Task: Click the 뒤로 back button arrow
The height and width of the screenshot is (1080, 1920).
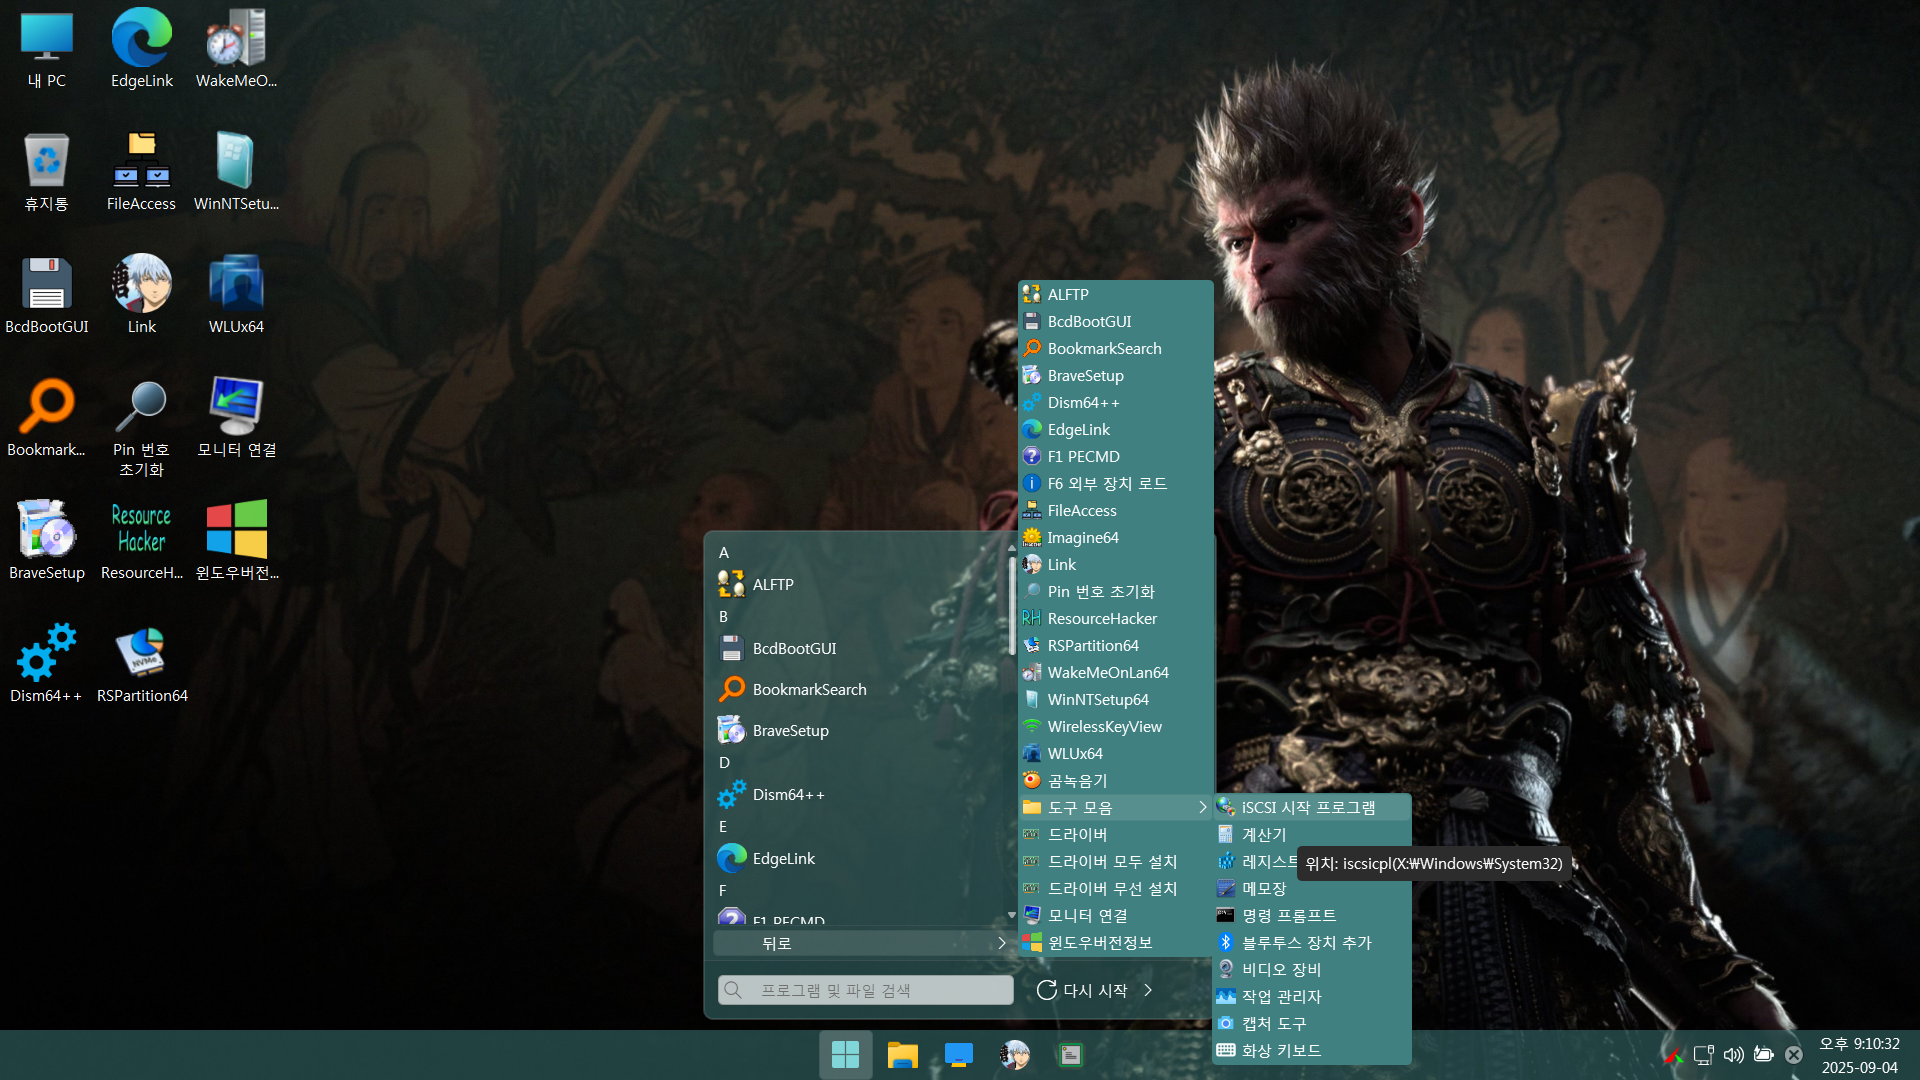Action: tap(1001, 943)
